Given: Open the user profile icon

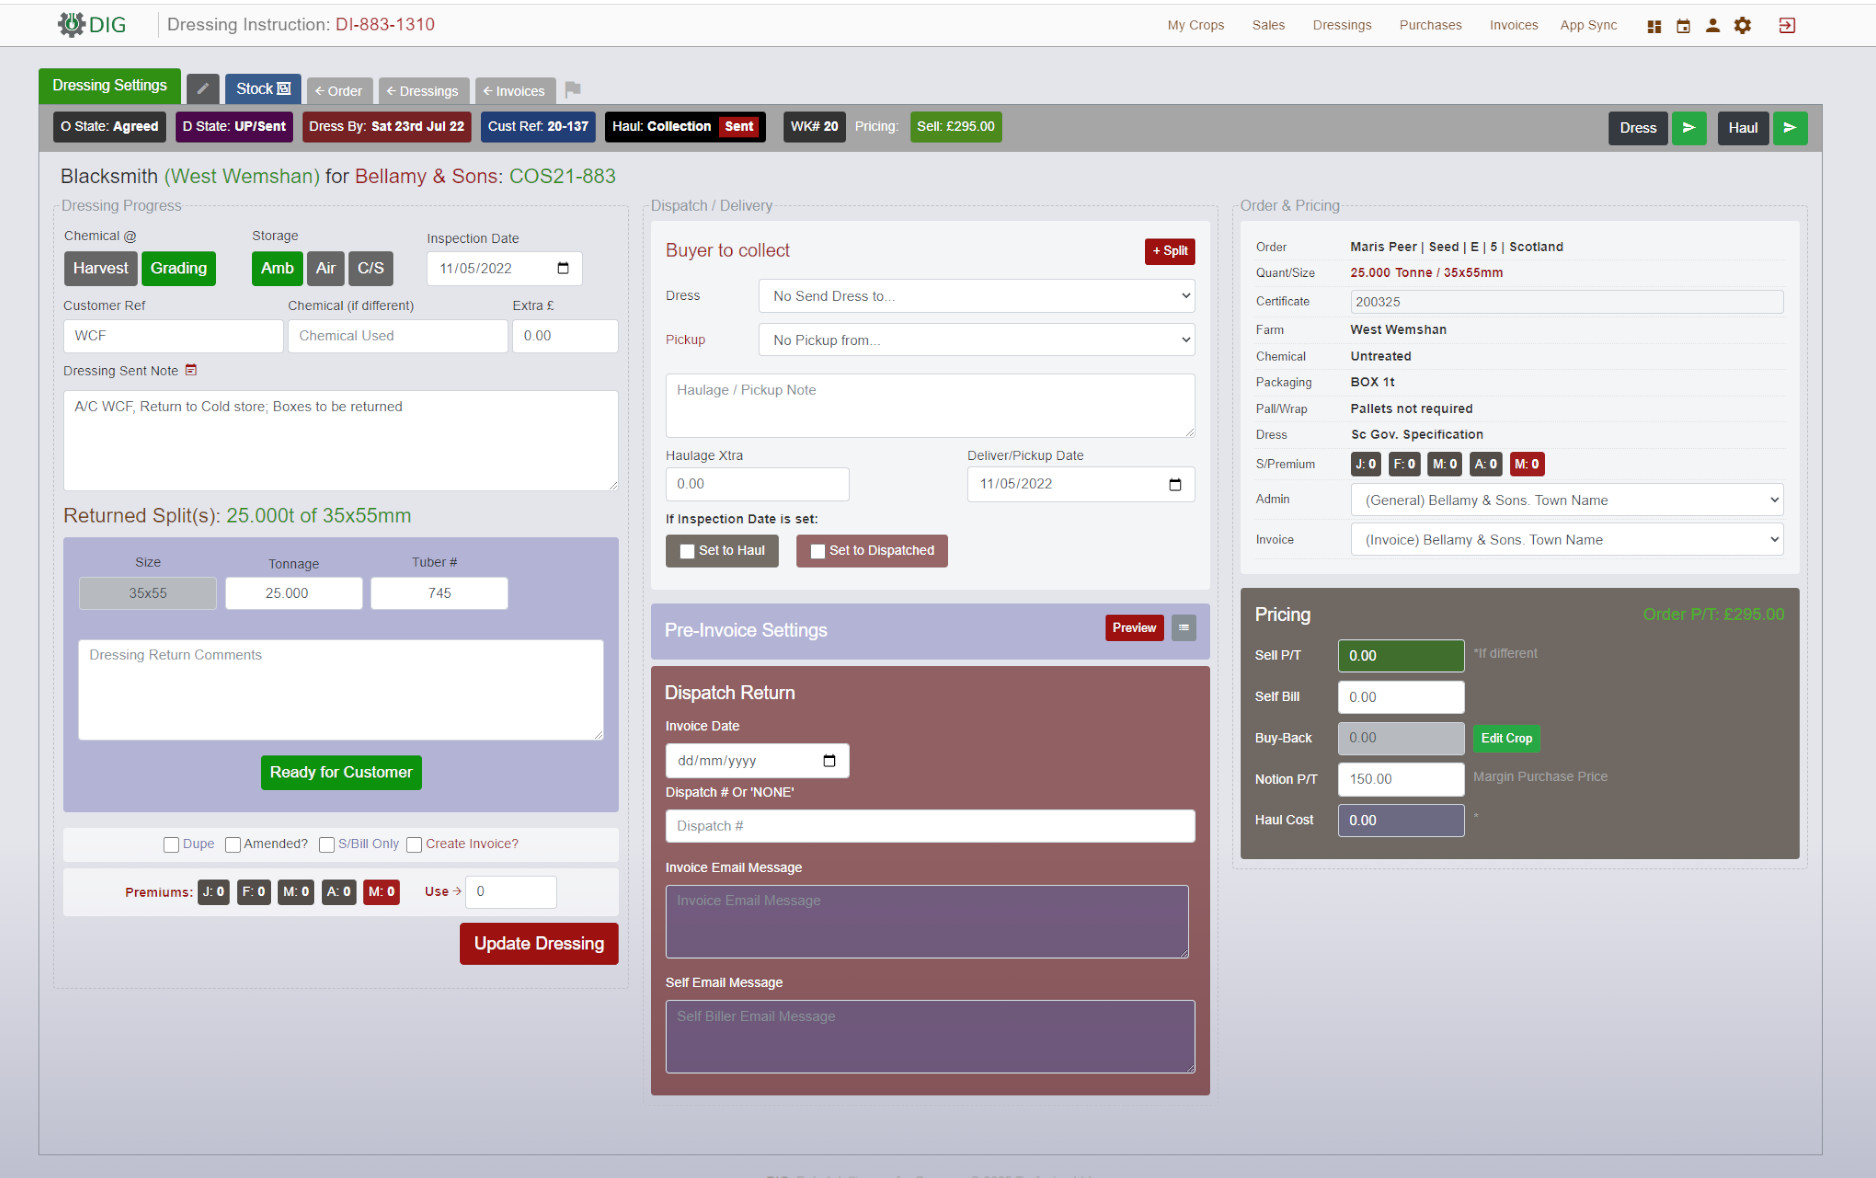Looking at the screenshot, I should [1712, 26].
